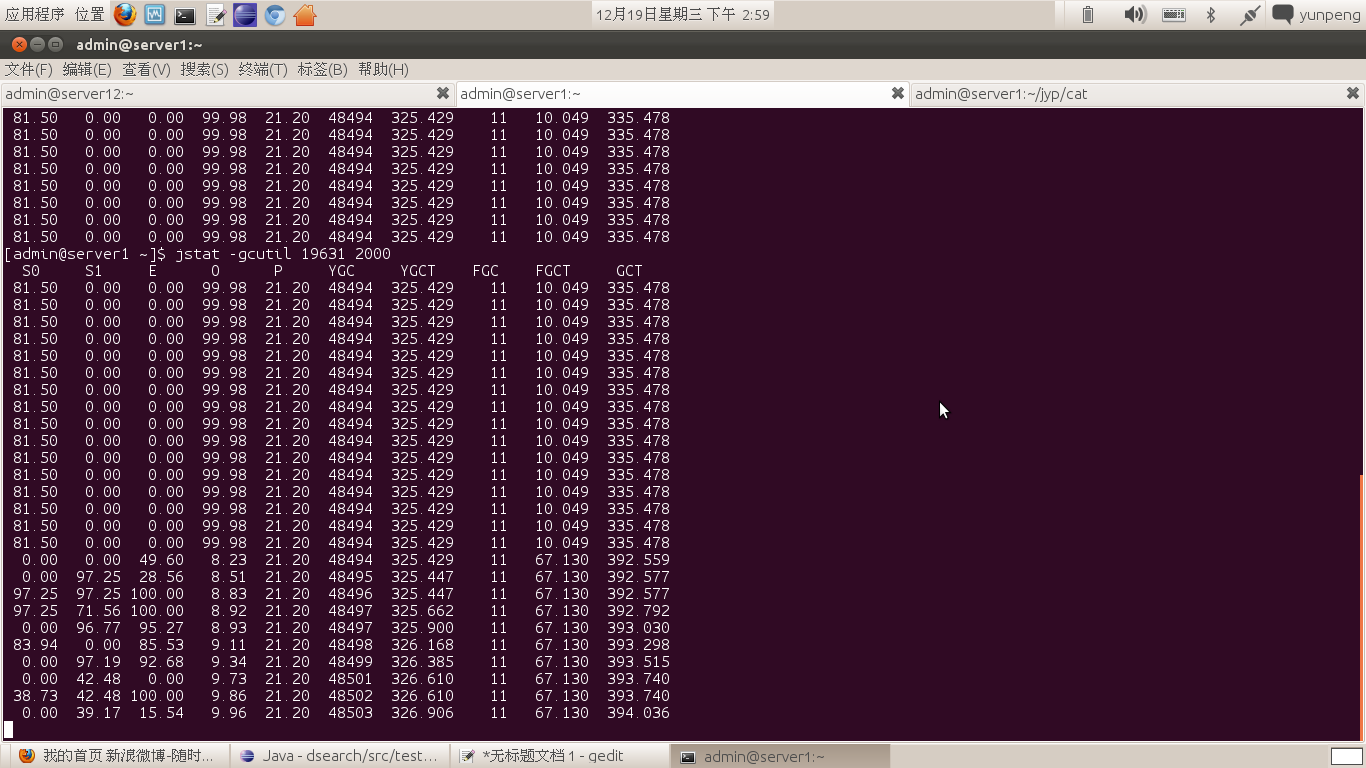Click the terminal cursor on the last line
The height and width of the screenshot is (768, 1366).
[x=9, y=730]
